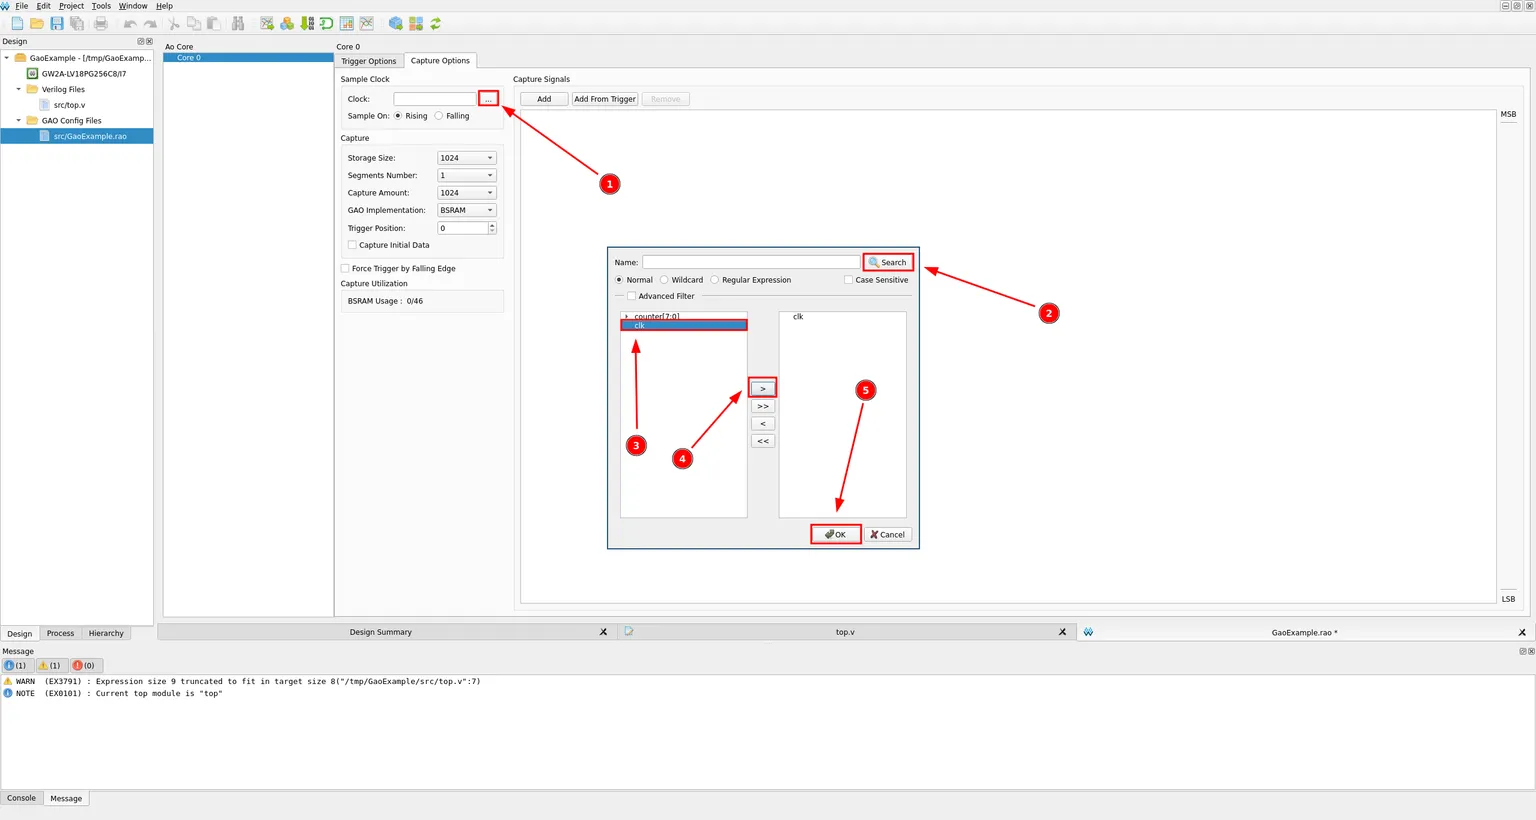Viewport: 1536px width, 820px height.
Task: Switch to the Trigger Options tab
Action: [369, 61]
